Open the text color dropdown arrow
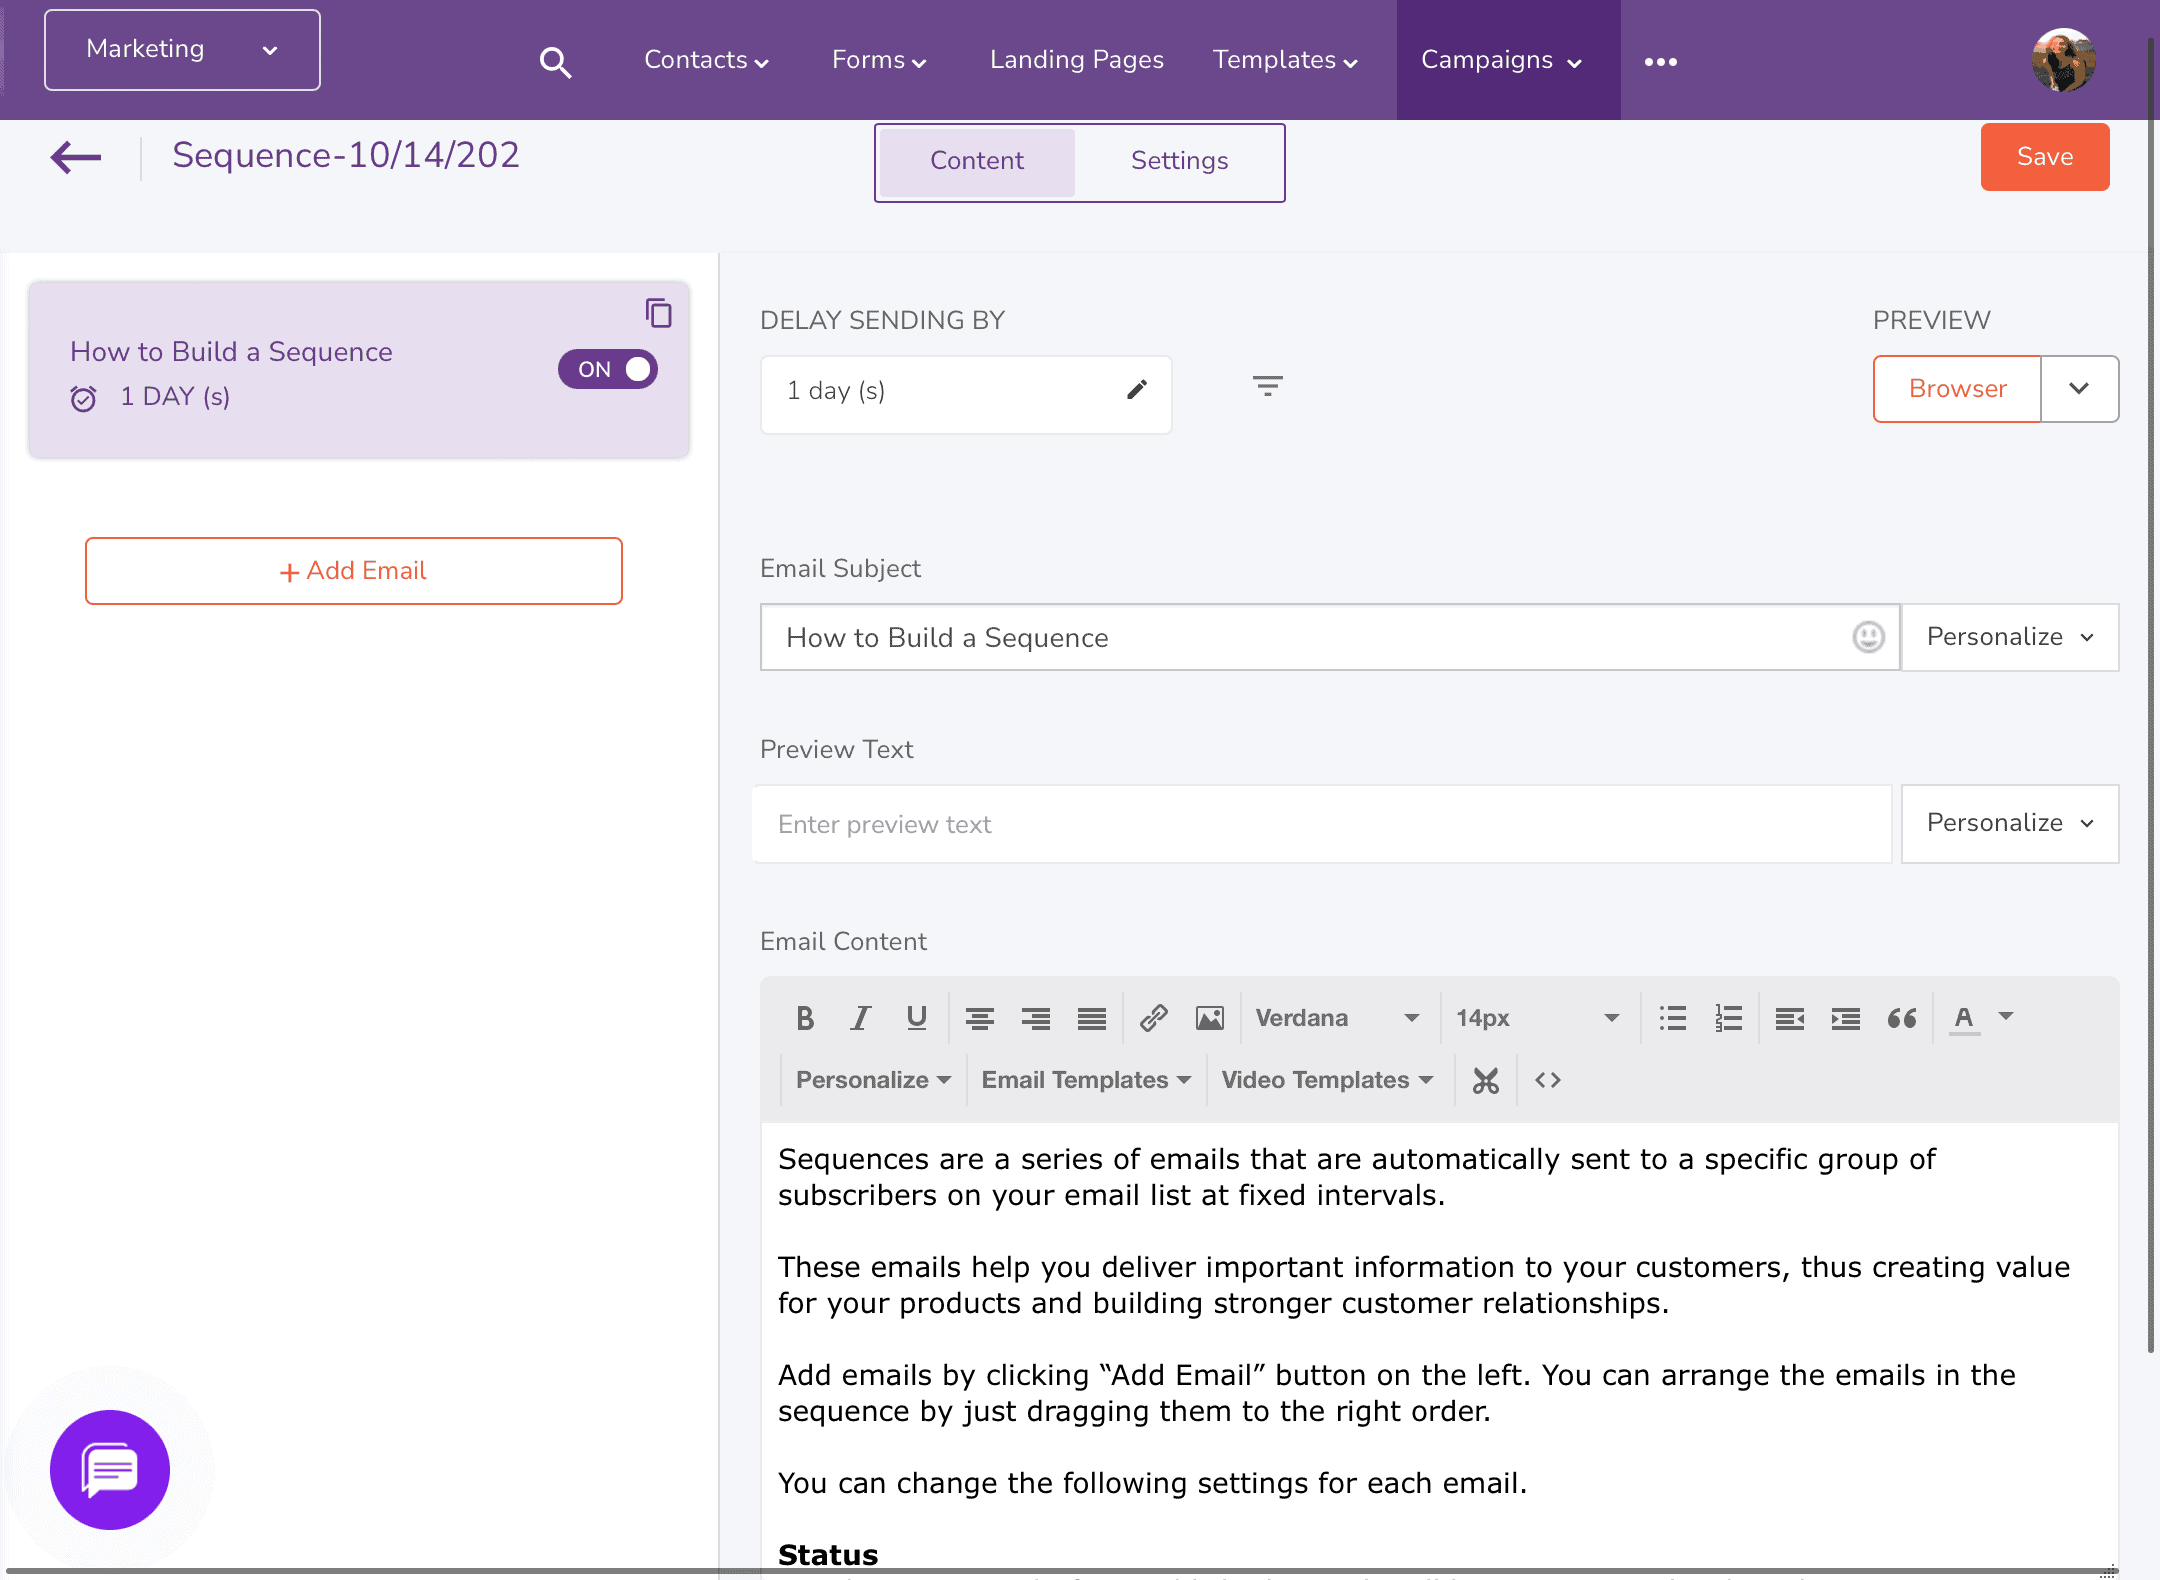This screenshot has width=2160, height=1580. [2005, 1017]
